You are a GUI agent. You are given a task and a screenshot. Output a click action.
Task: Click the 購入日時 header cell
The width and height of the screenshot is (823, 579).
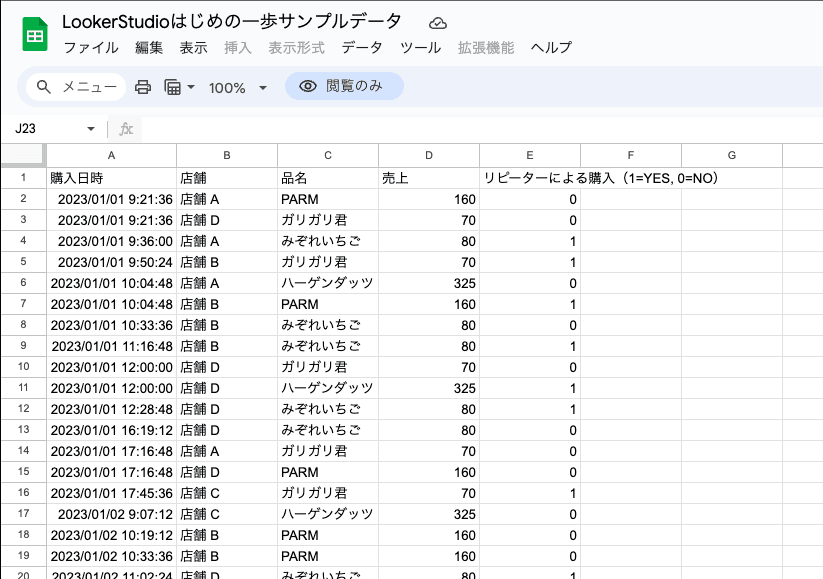pos(111,178)
